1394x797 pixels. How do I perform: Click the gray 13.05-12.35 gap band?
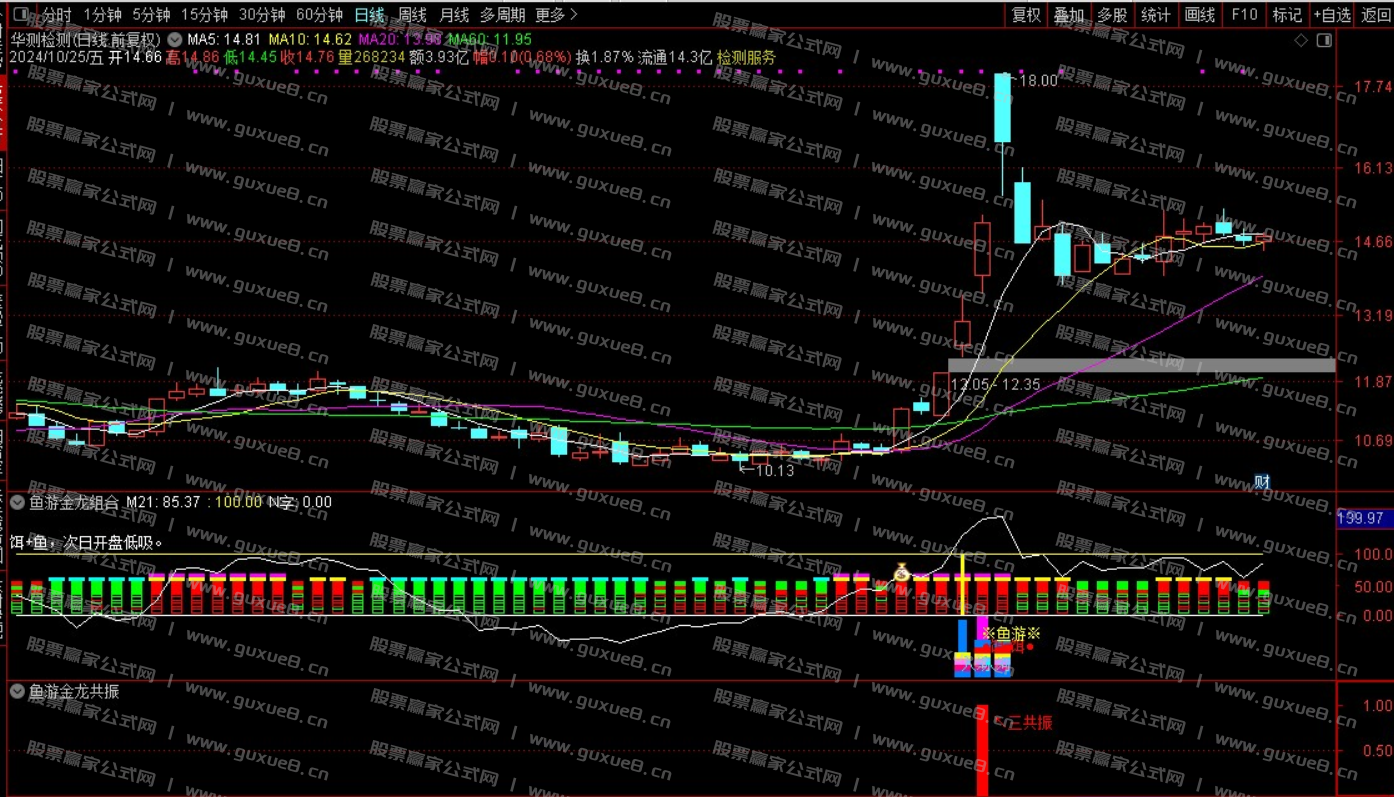click(x=1140, y=365)
